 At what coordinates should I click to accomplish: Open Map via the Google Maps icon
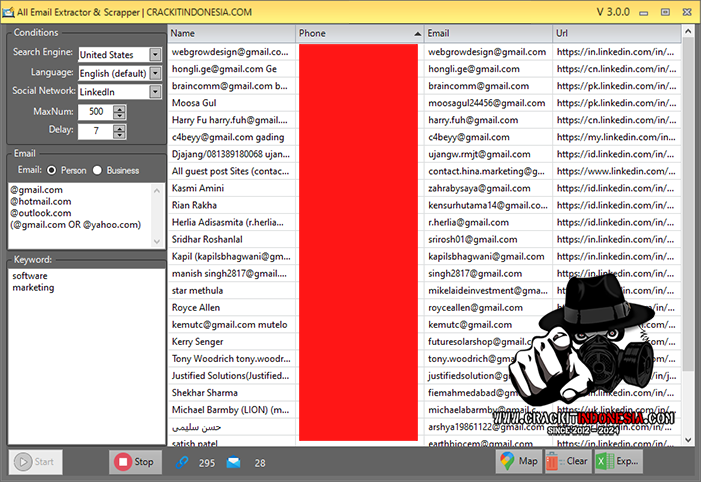pyautogui.click(x=507, y=462)
